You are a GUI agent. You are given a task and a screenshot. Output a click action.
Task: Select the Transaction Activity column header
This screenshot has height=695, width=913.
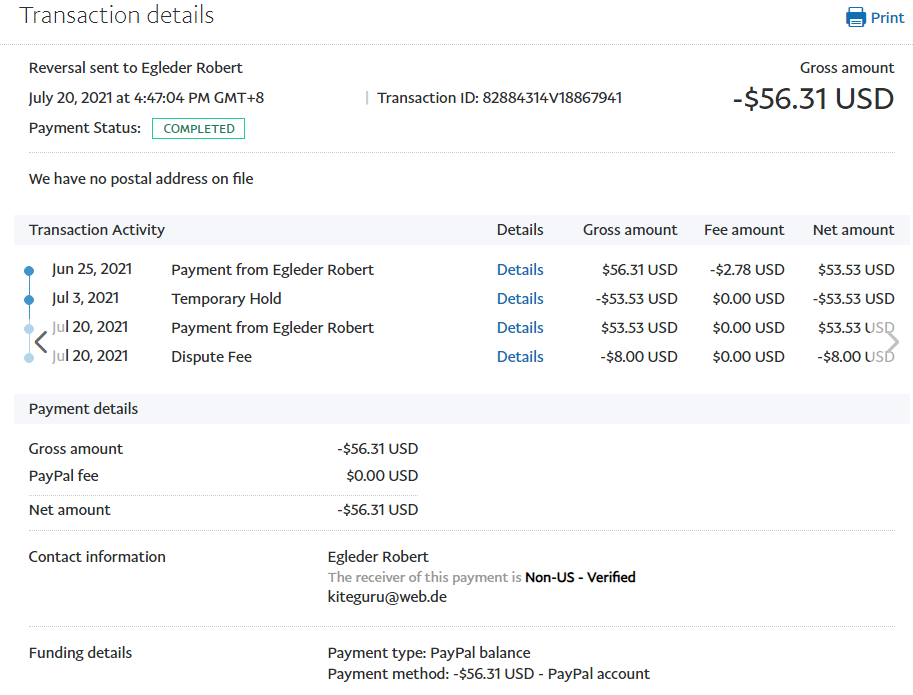pyautogui.click(x=97, y=230)
